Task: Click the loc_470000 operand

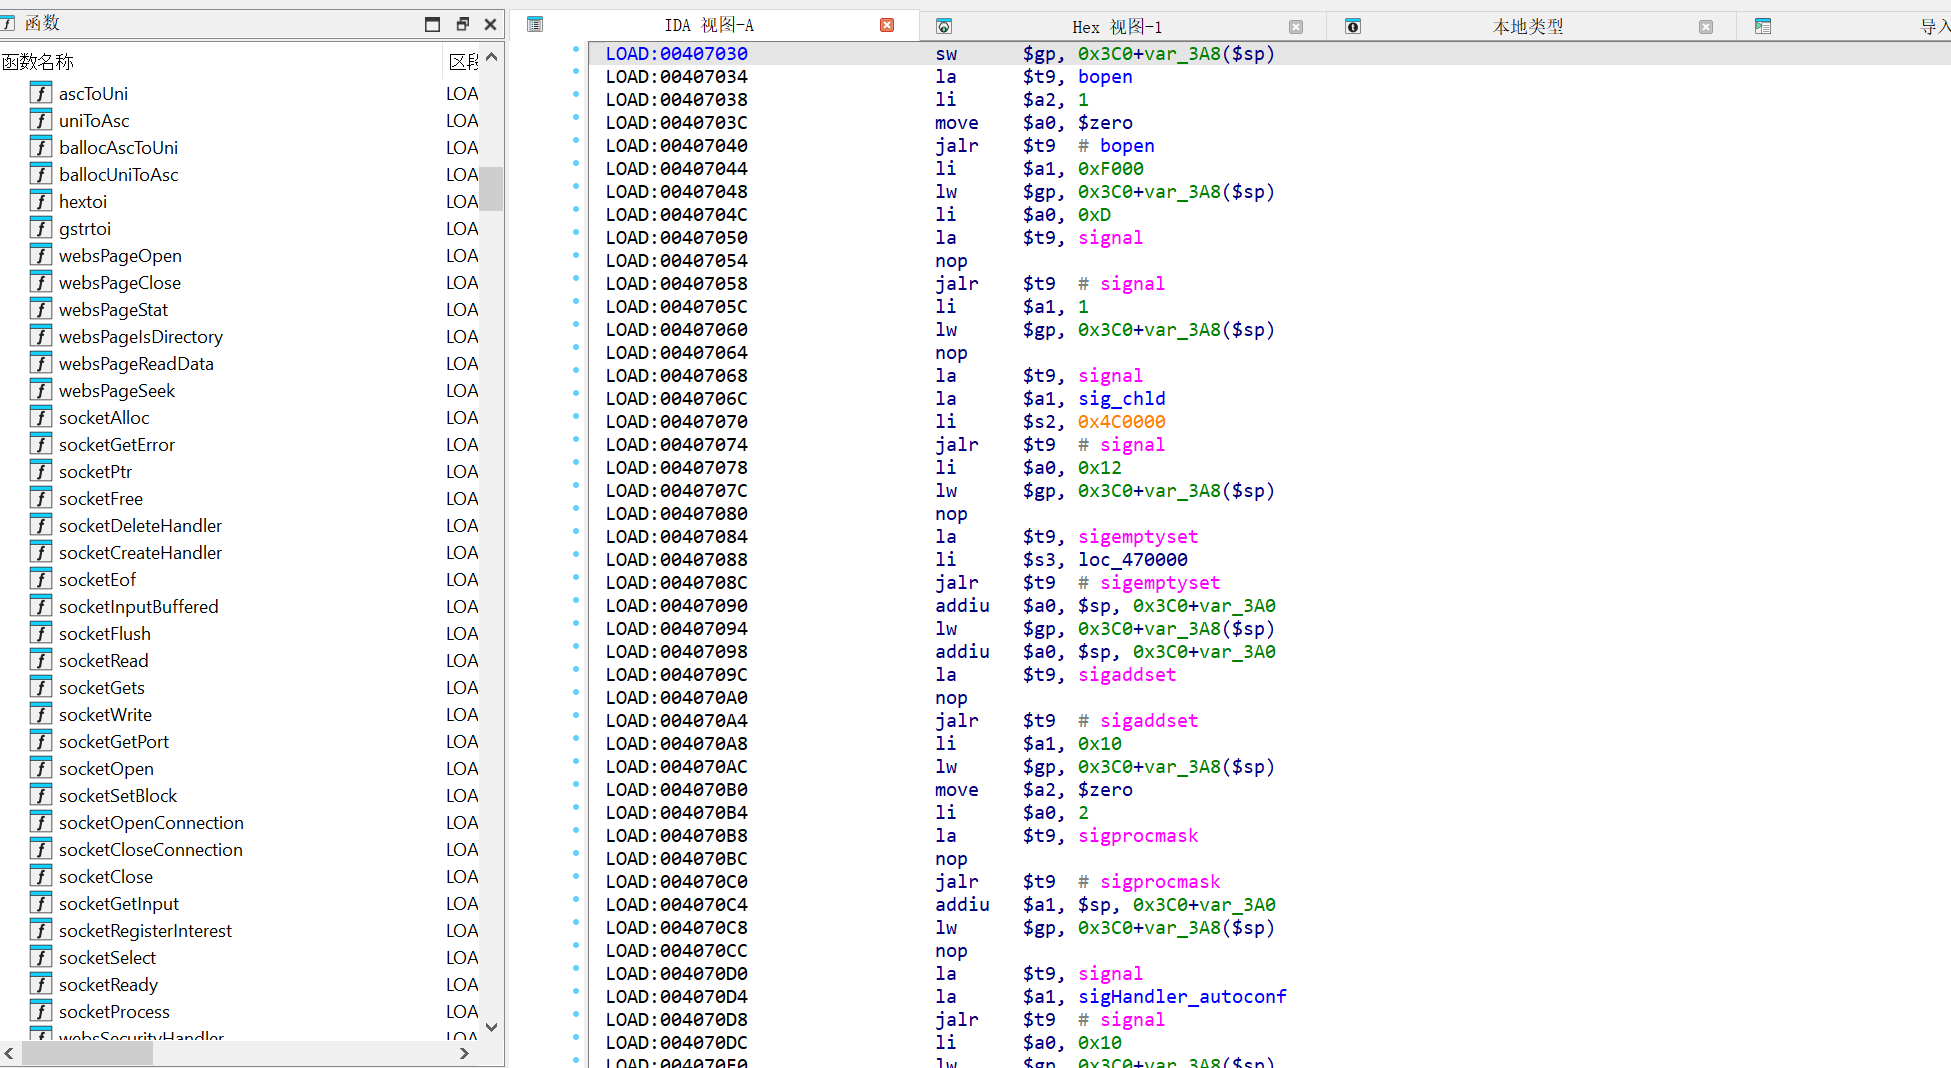Action: point(1133,559)
